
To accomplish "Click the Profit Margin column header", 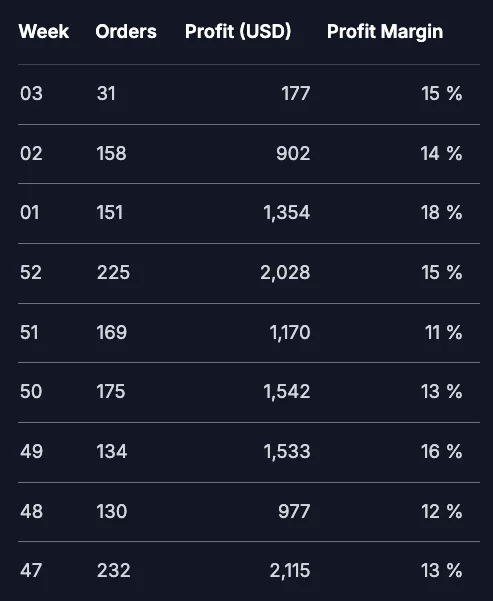I will 385,32.
